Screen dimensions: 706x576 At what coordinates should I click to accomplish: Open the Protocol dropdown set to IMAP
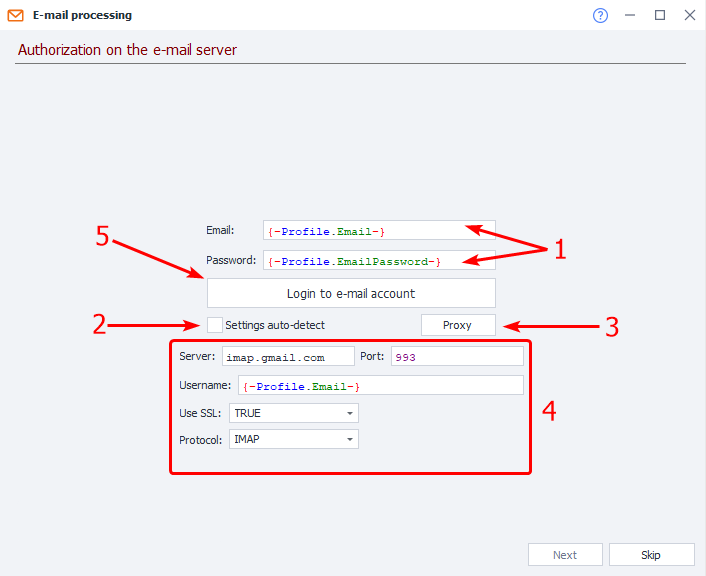pos(293,439)
